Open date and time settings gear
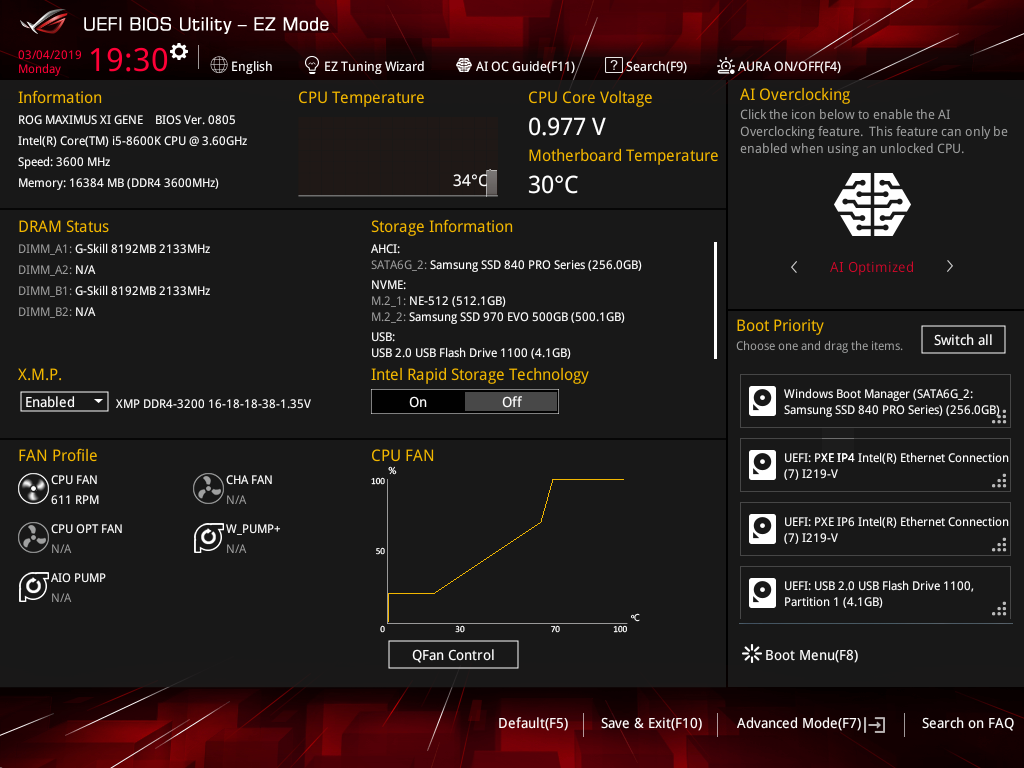Viewport: 1024px width, 768px height. click(179, 52)
